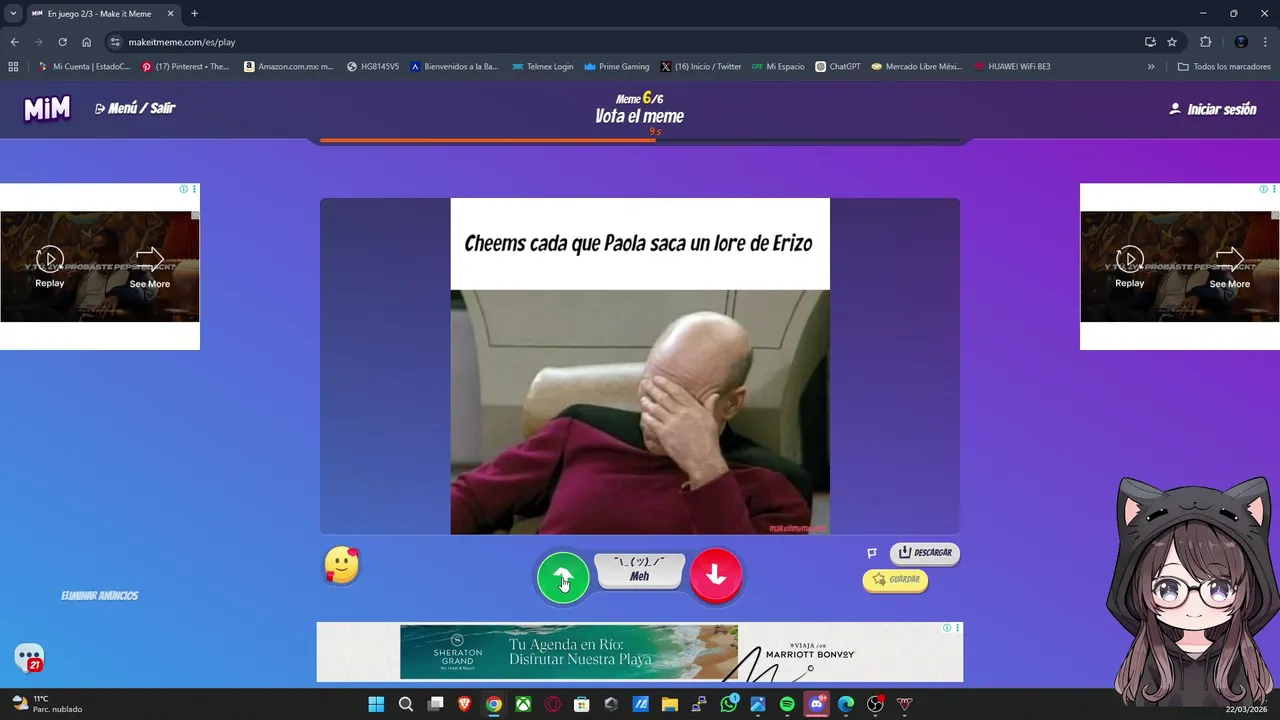Save the meme with Guardar
This screenshot has height=720, width=1280.
coord(895,580)
